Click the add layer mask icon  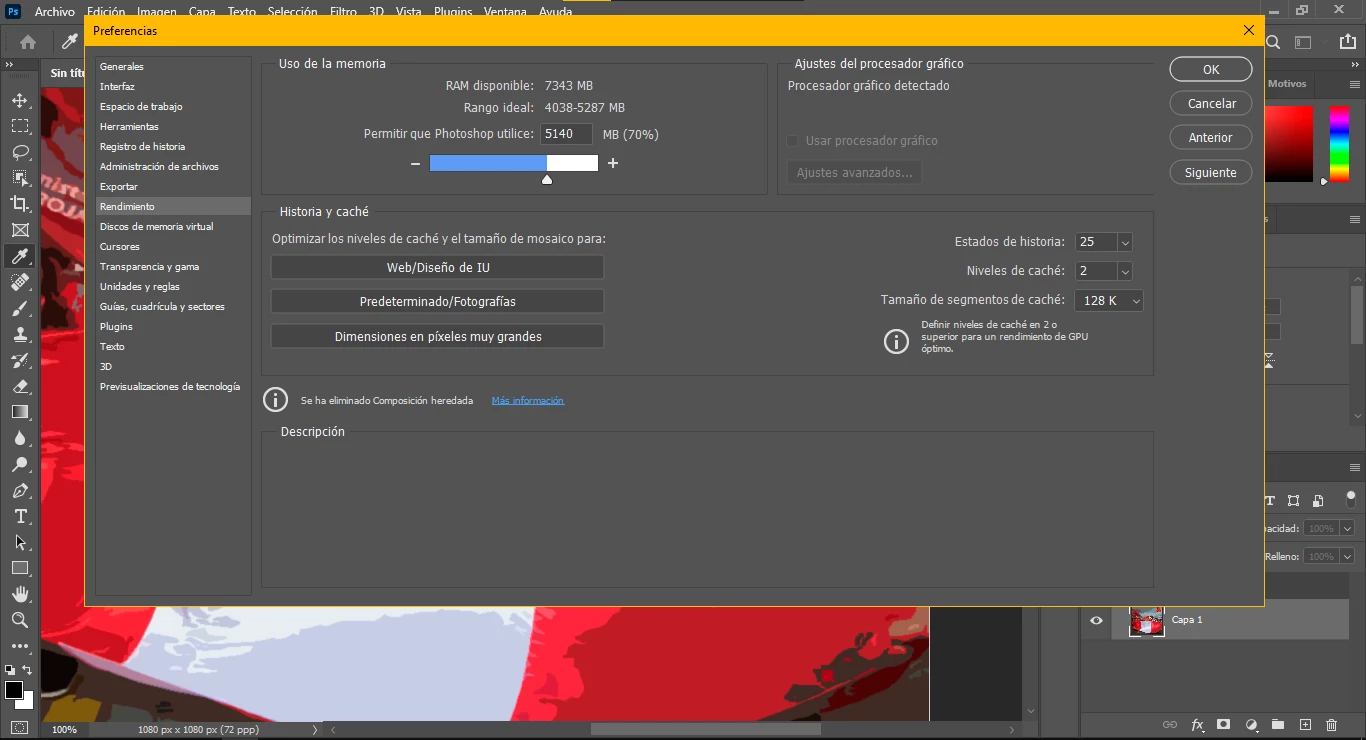coord(1223,724)
